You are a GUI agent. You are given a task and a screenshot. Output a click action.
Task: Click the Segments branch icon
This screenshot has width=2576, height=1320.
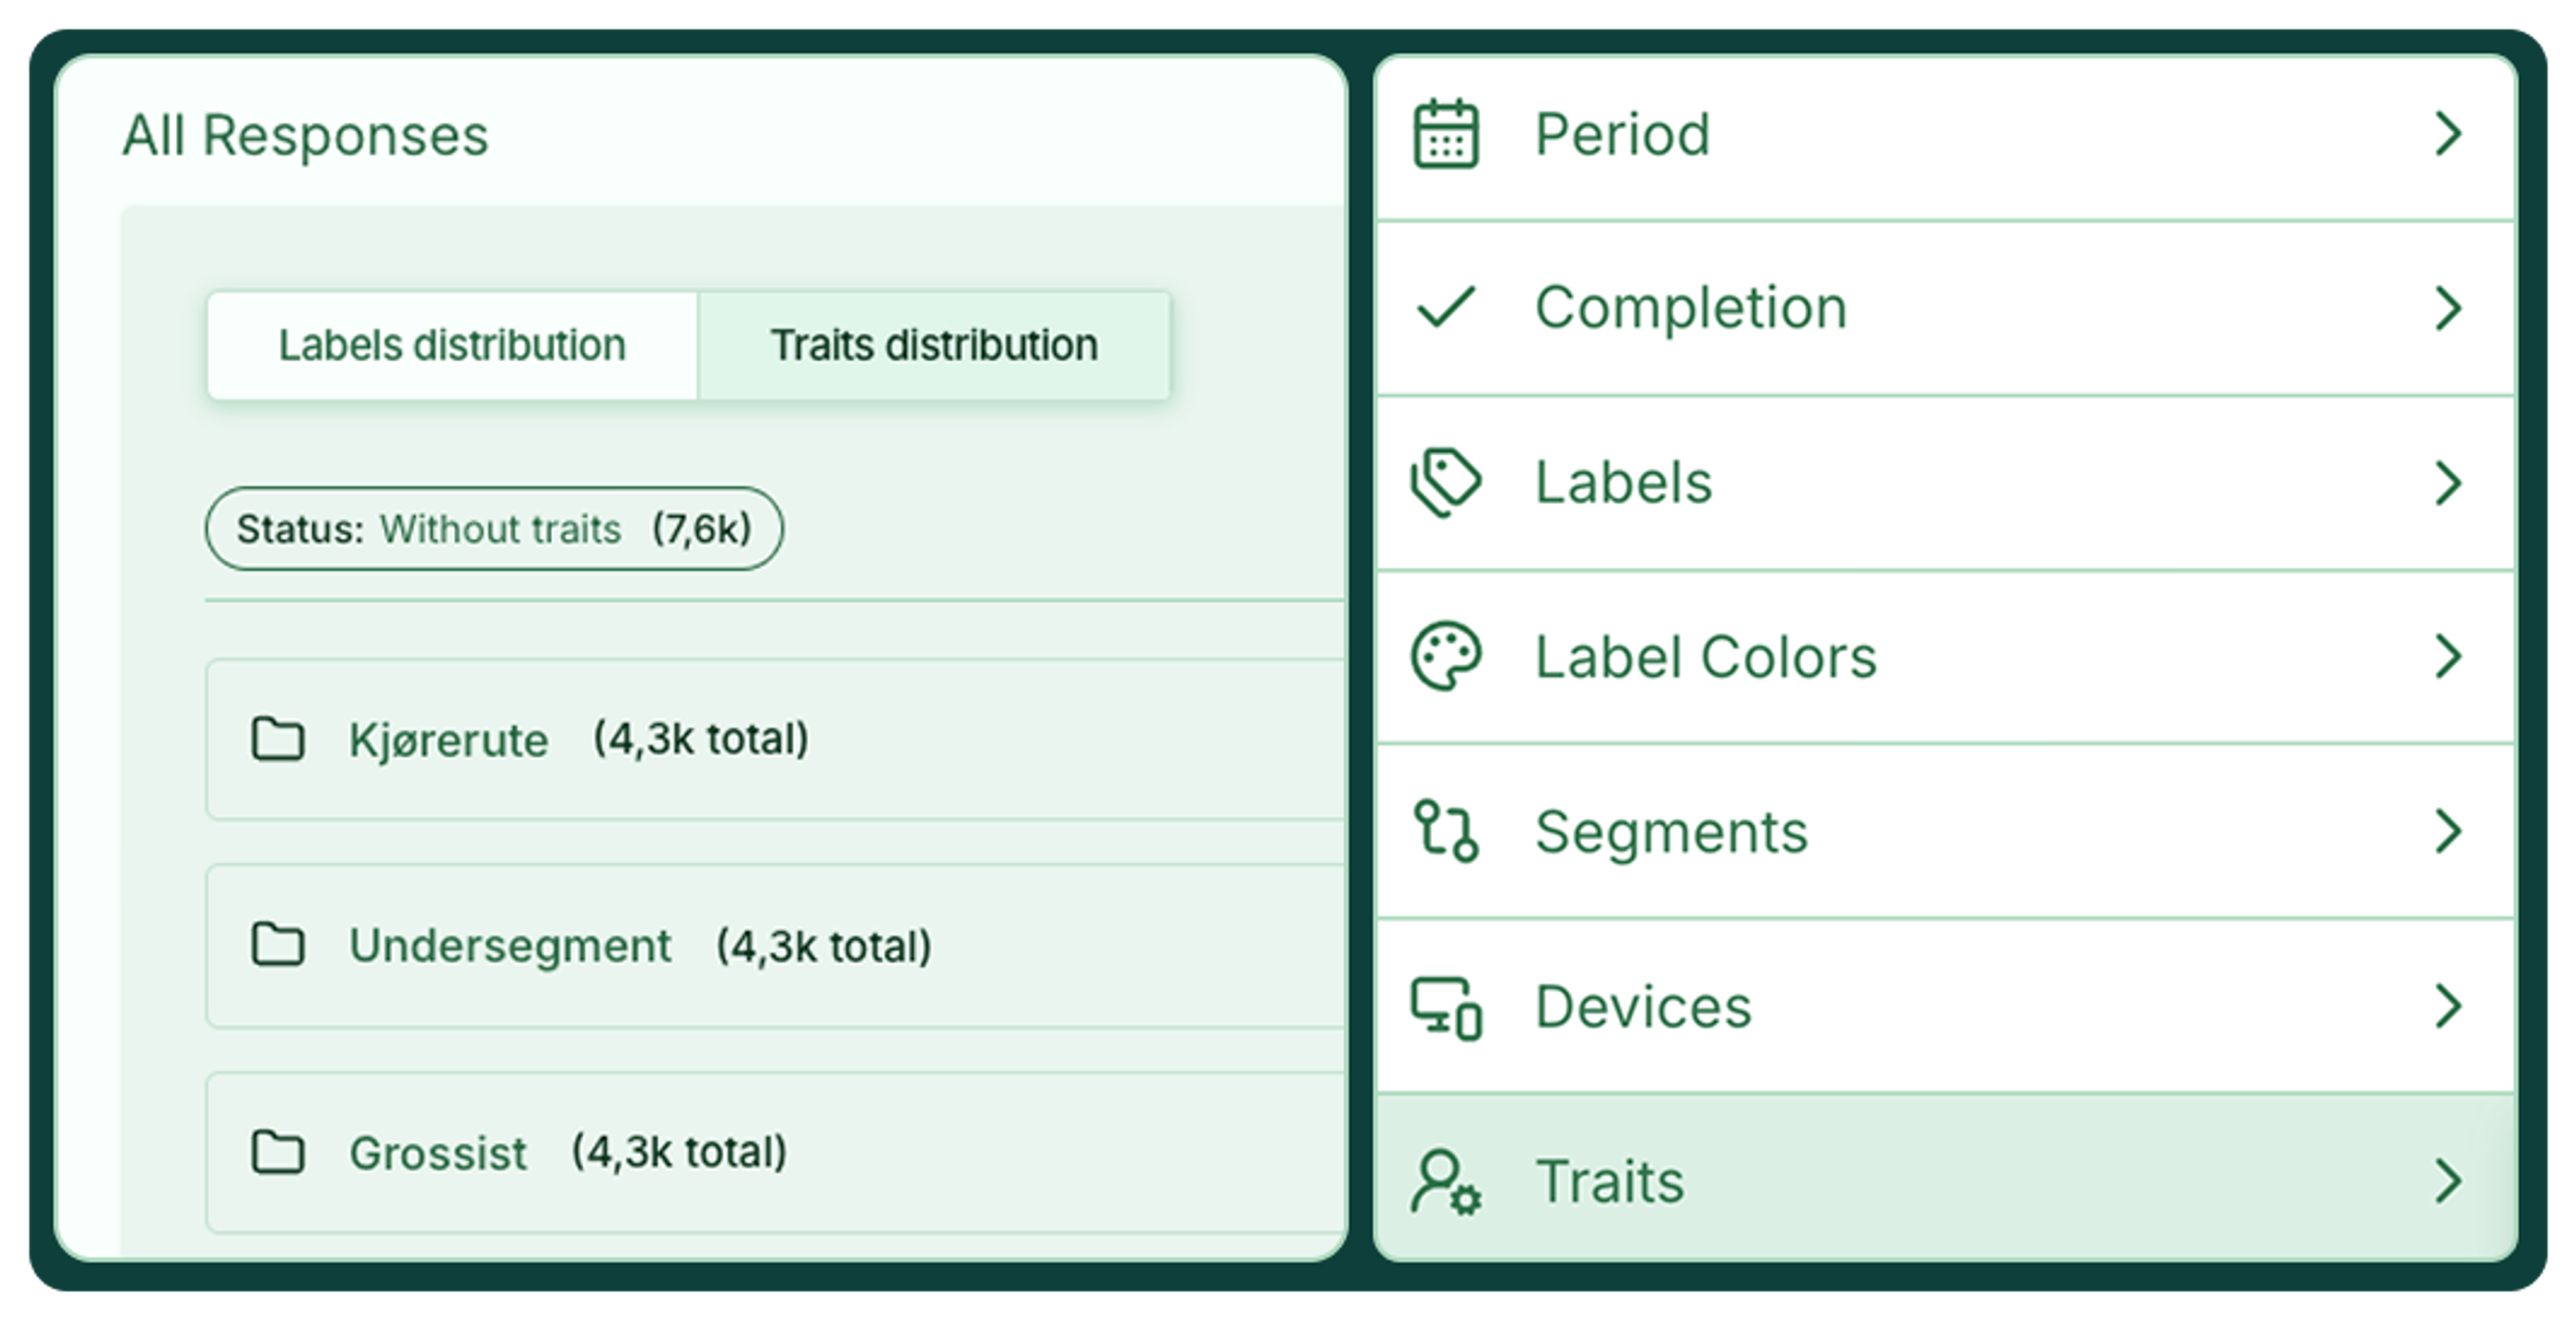[1446, 830]
